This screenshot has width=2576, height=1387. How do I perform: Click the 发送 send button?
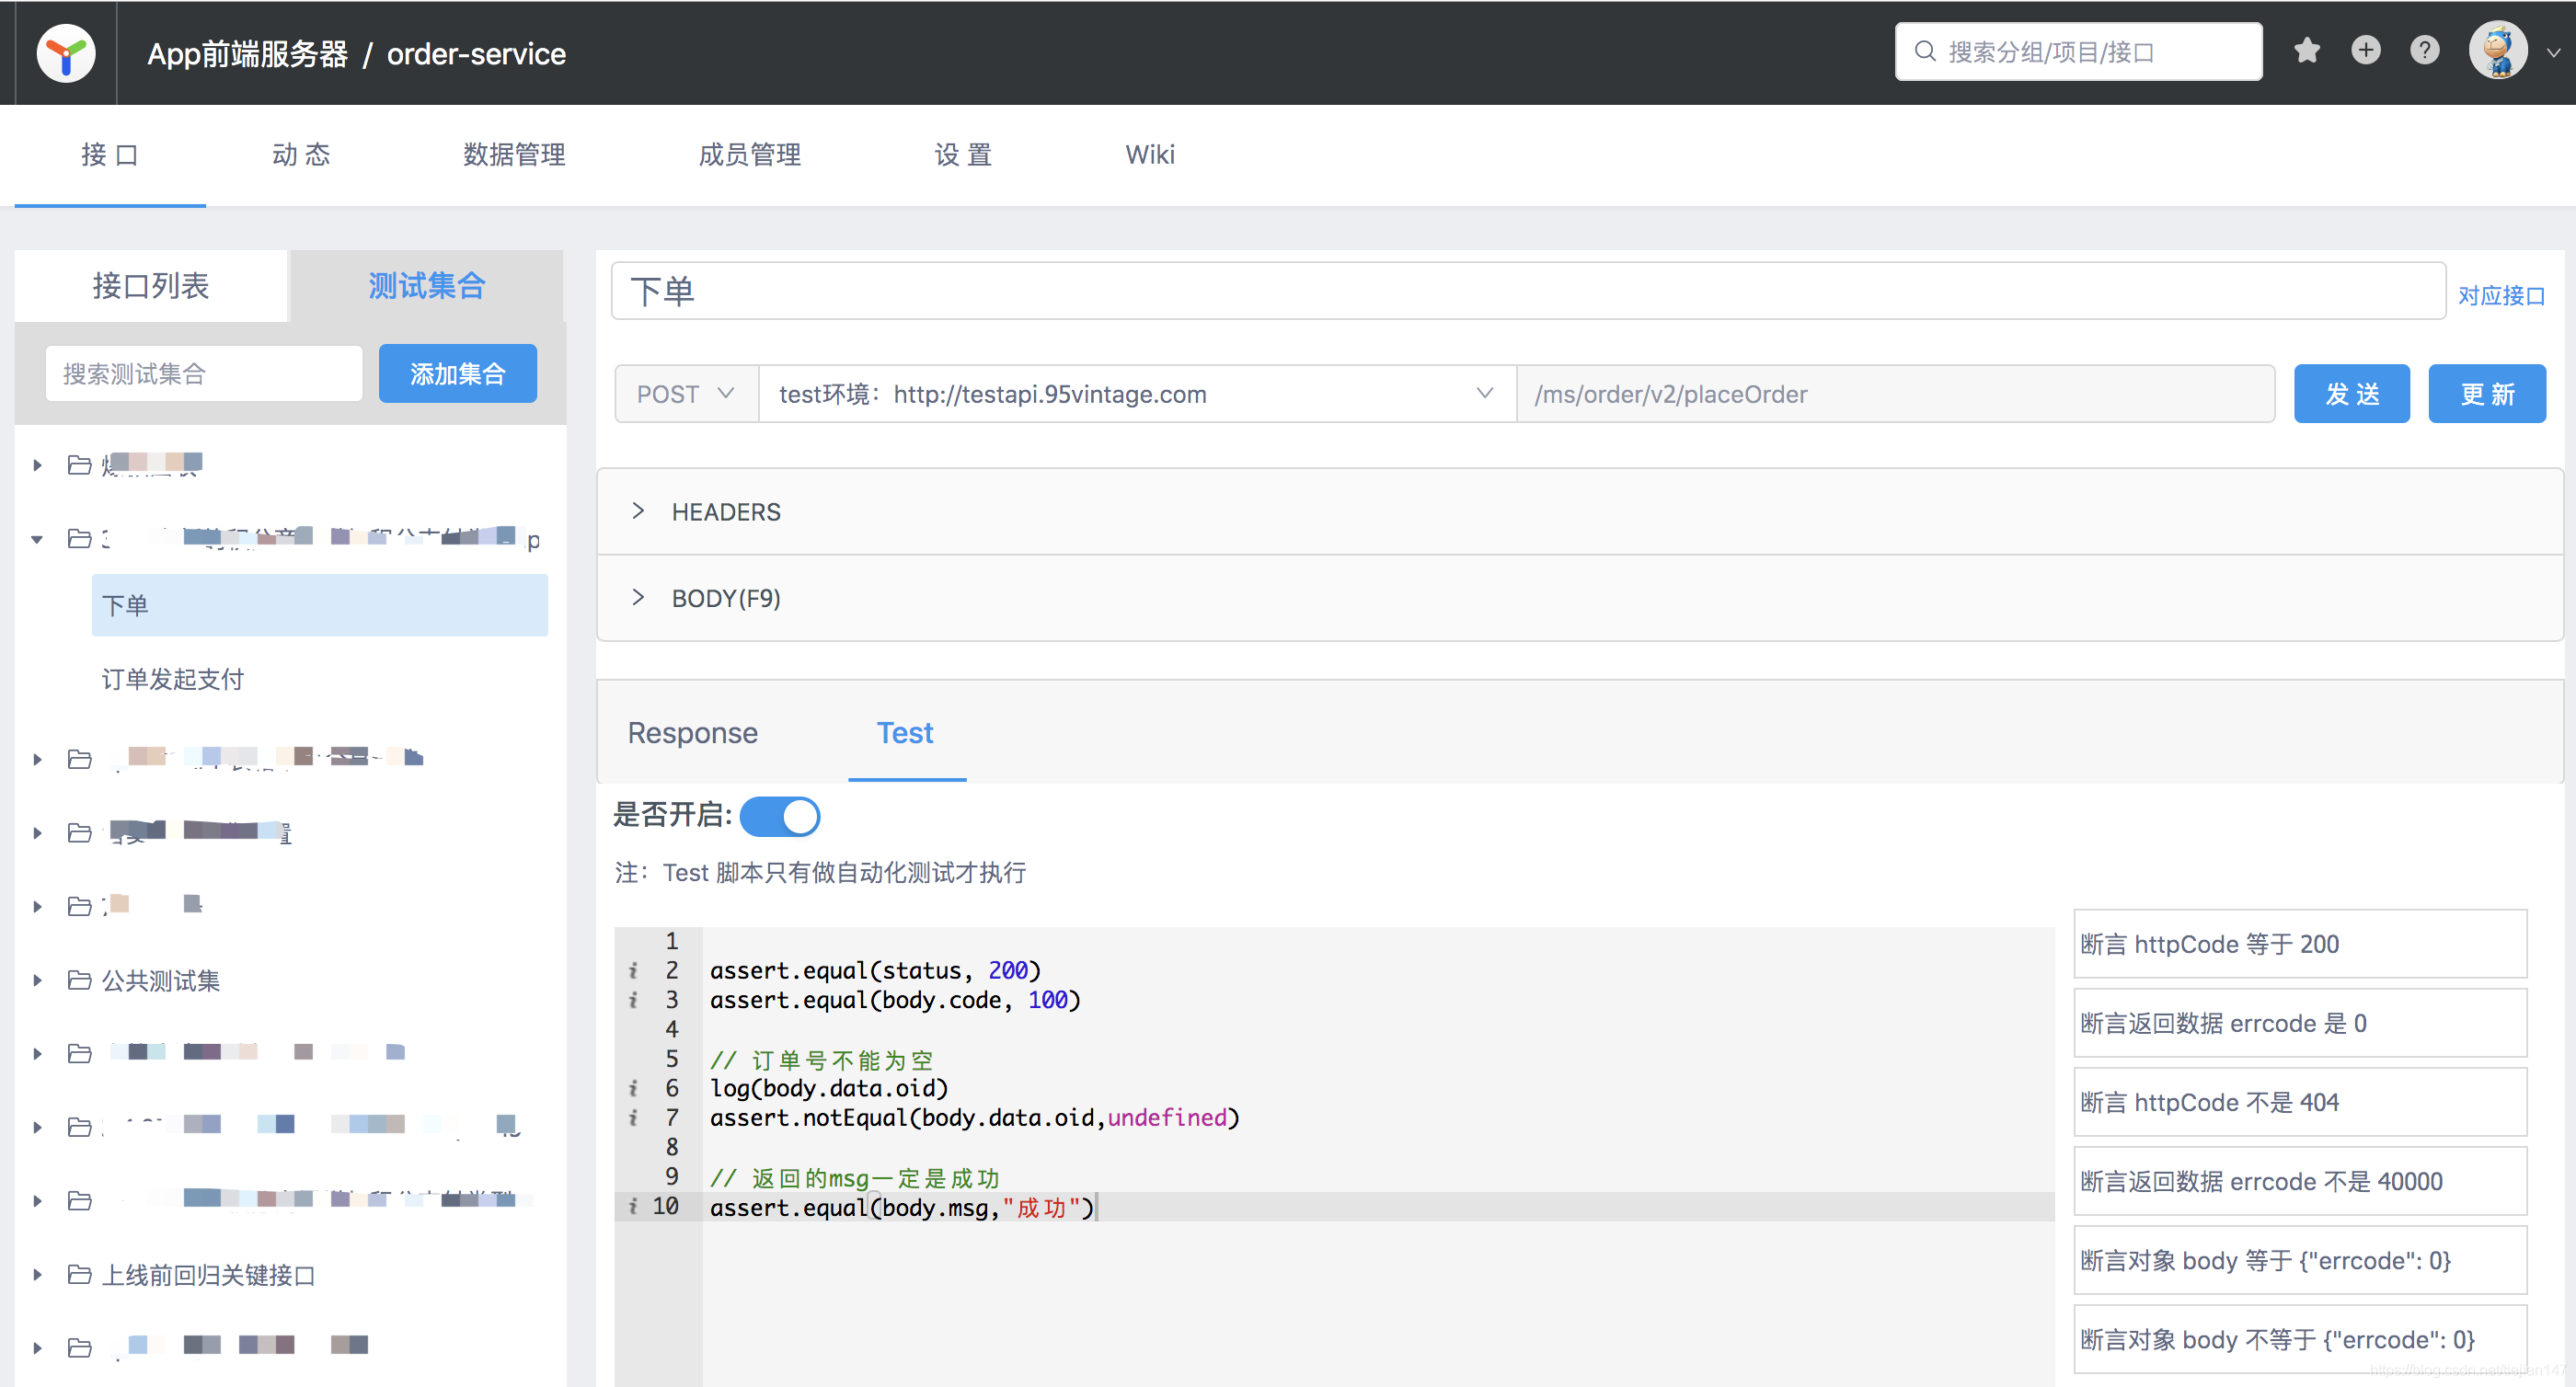click(x=2351, y=394)
